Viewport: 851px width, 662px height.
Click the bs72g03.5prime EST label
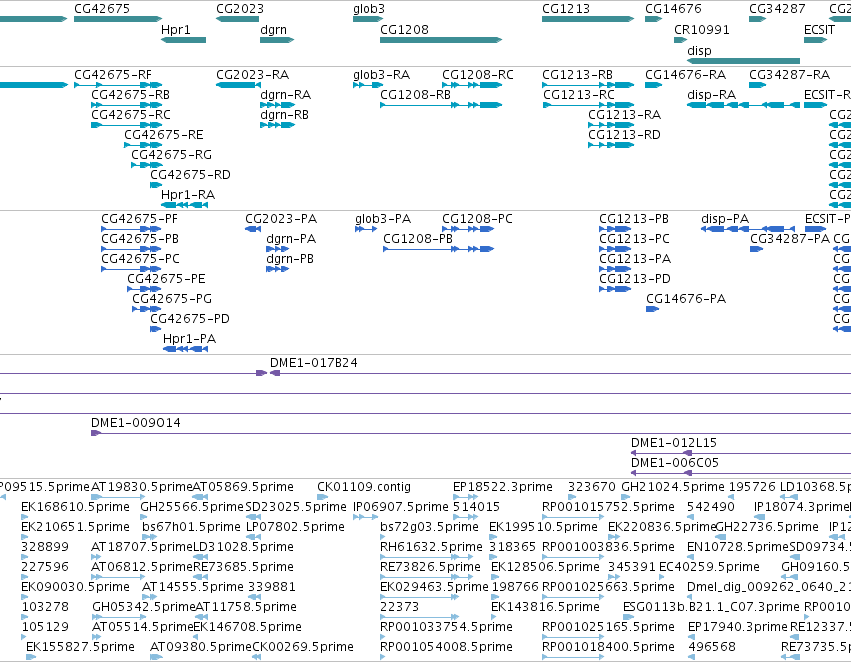point(429,527)
